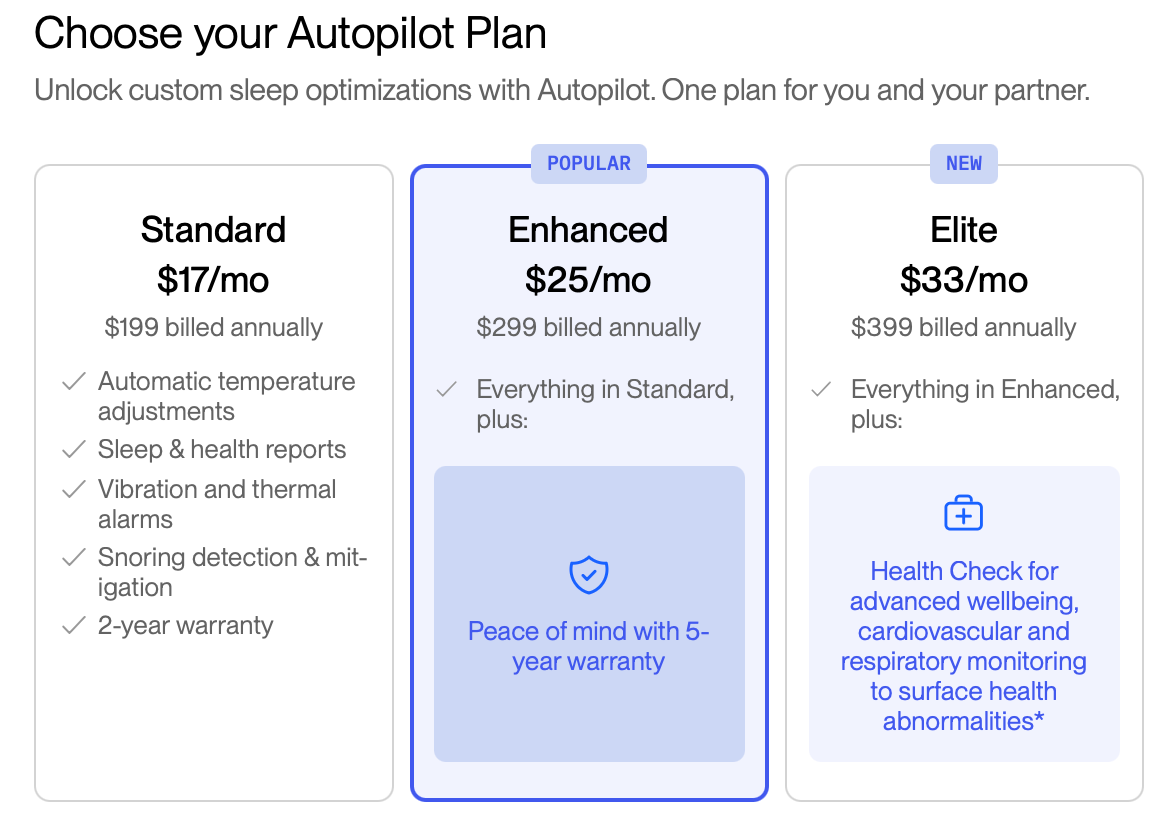The image size is (1168, 822).
Task: Click checkmark beside 2-year warranty
Action: point(74,625)
